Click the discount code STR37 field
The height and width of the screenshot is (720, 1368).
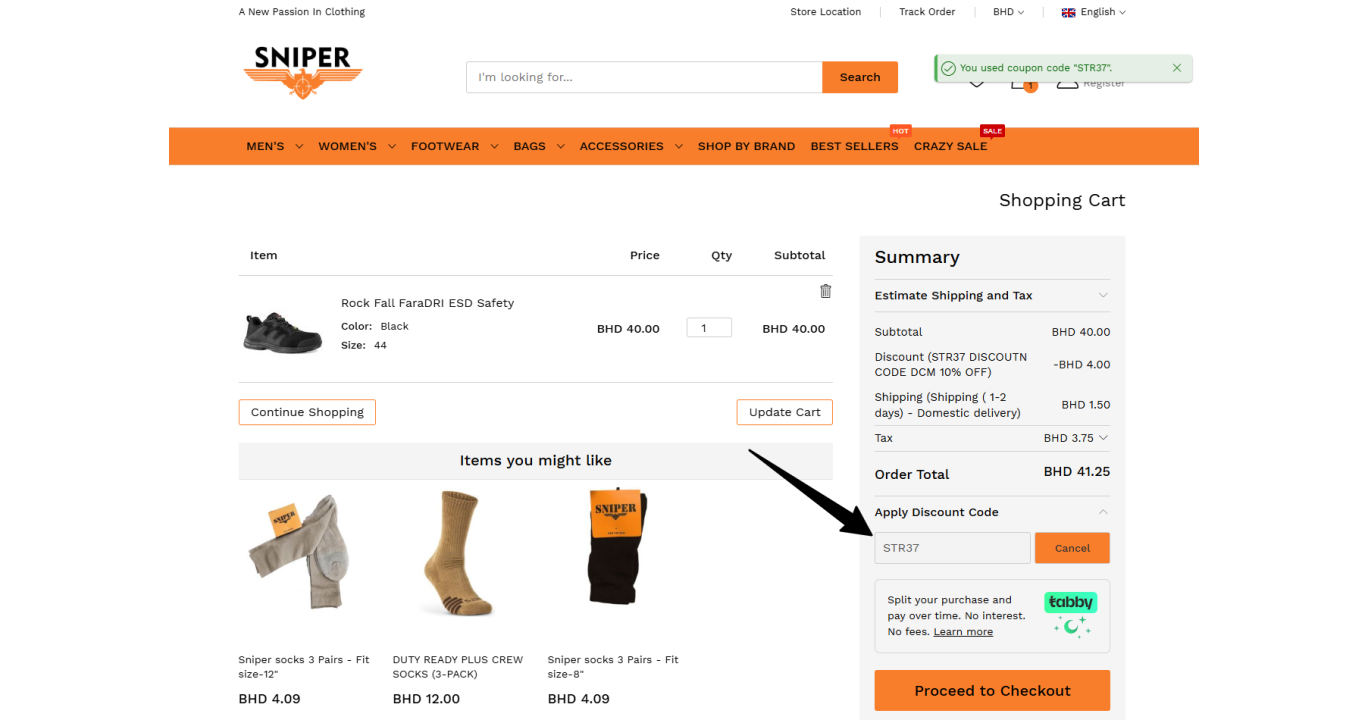[952, 548]
